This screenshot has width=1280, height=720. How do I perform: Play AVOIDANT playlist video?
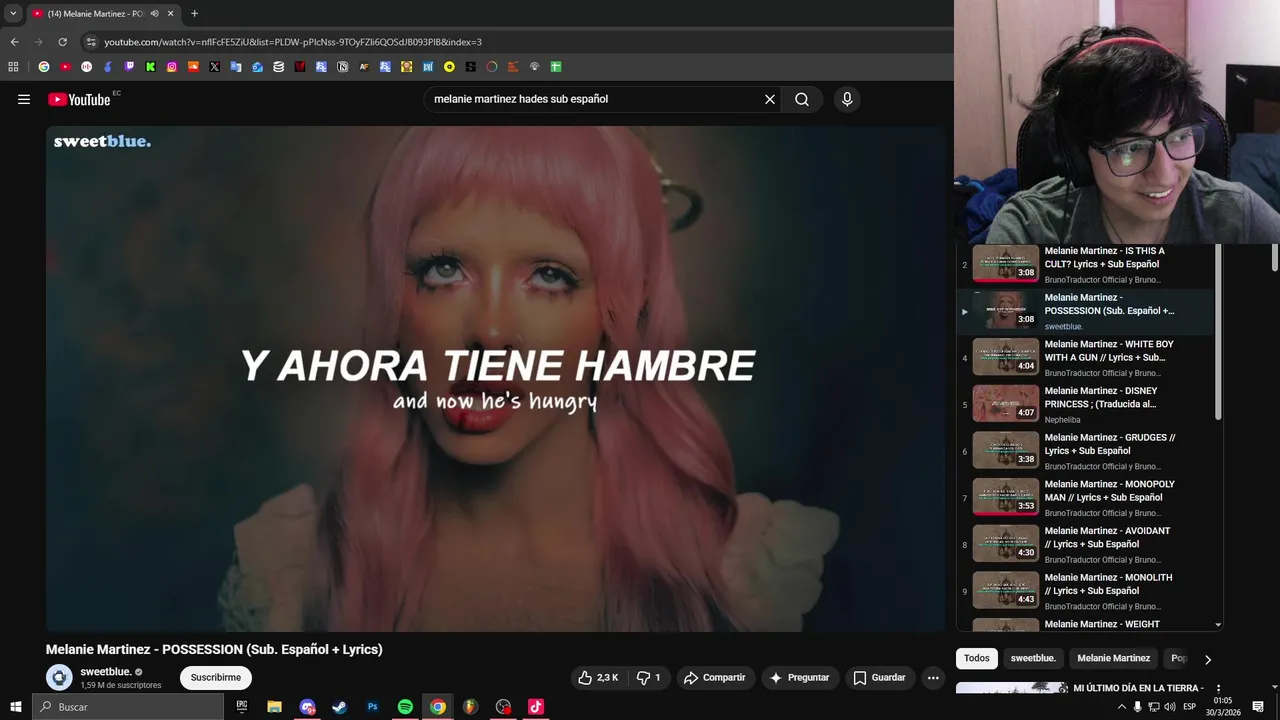[x=1085, y=545]
